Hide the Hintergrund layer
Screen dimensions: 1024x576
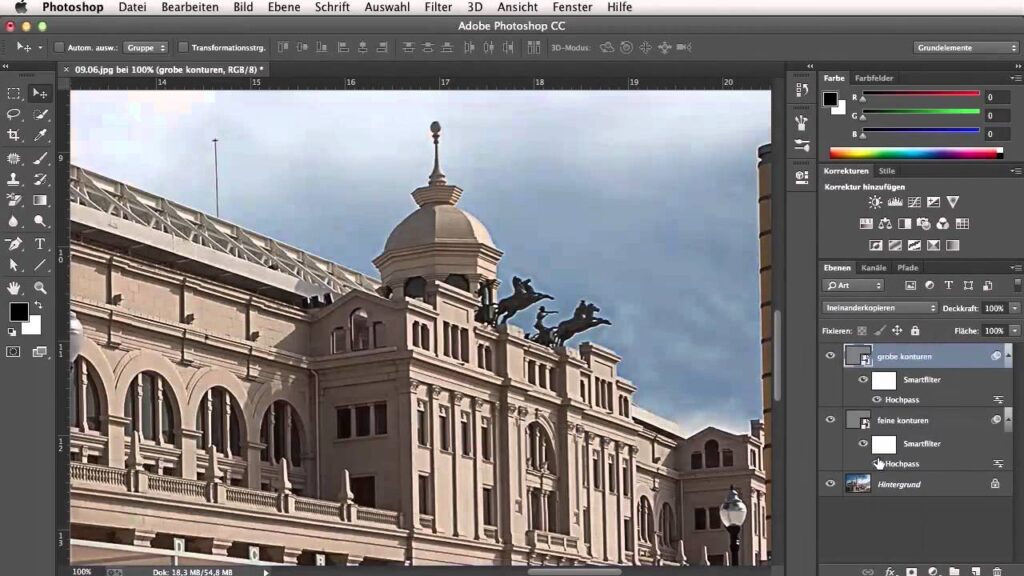[830, 484]
